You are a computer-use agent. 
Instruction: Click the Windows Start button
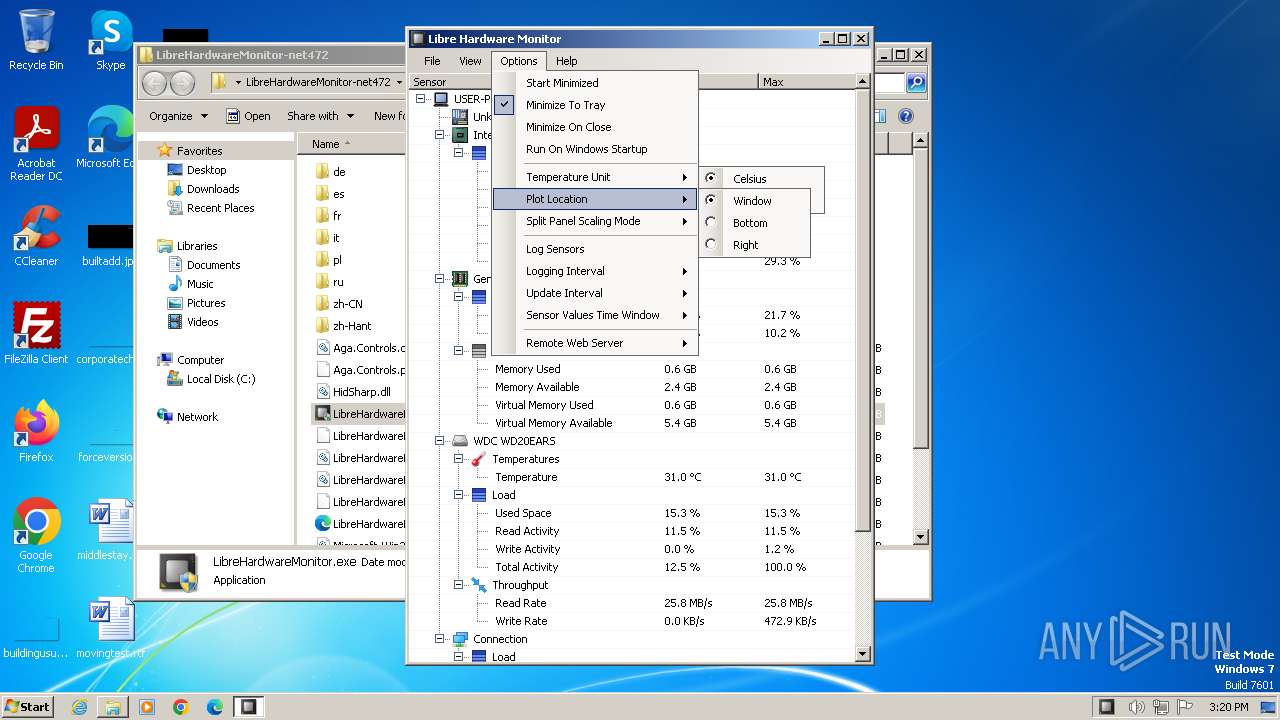coord(27,707)
